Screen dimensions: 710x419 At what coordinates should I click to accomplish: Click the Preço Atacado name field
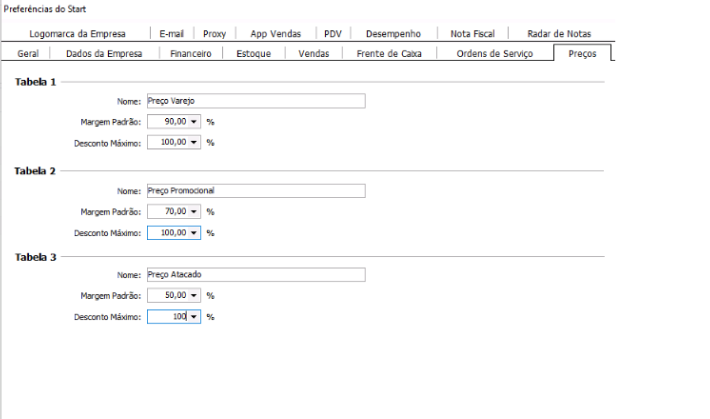[255, 275]
